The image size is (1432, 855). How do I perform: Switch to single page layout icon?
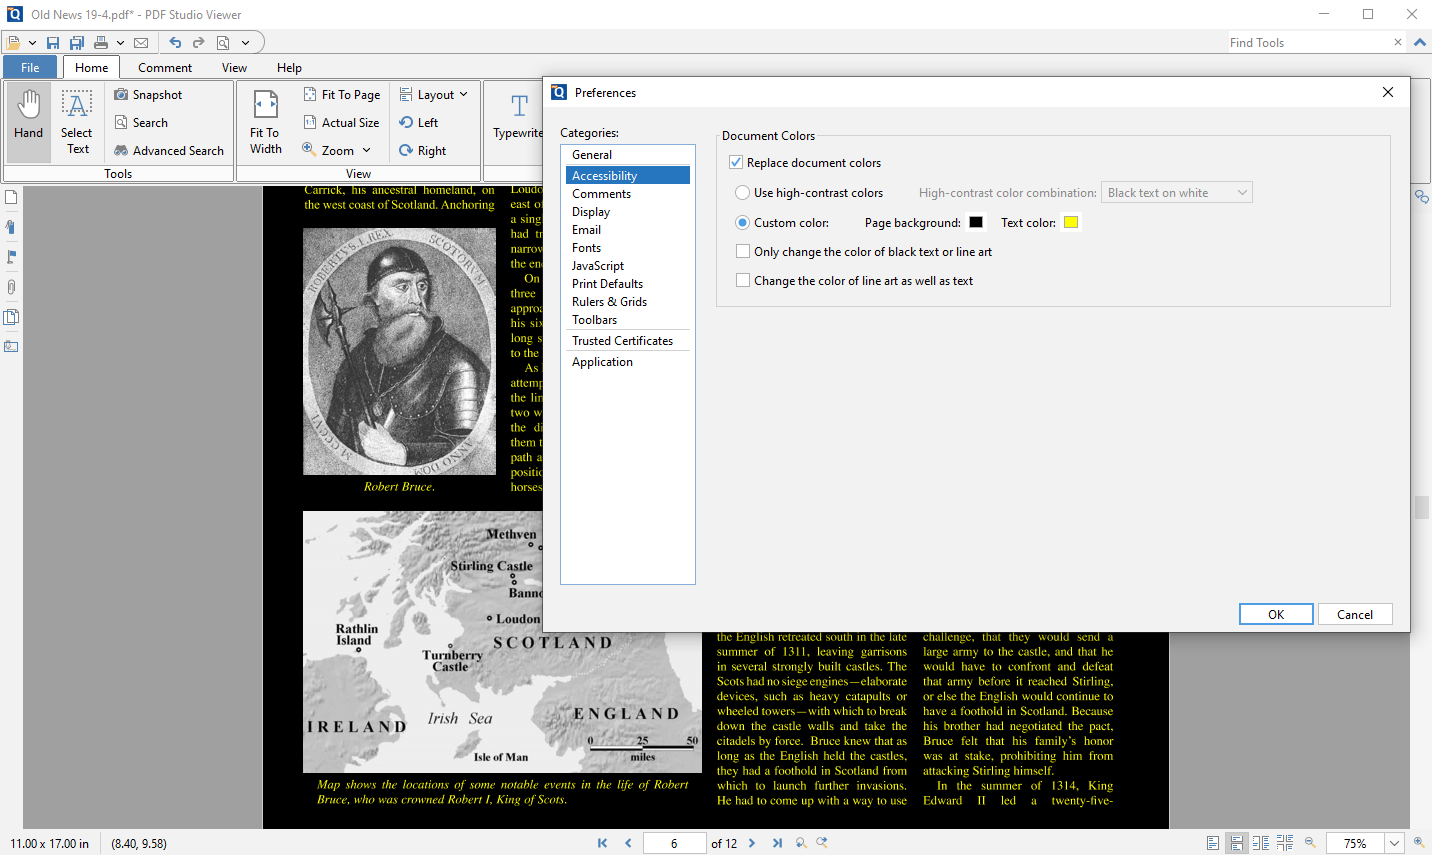click(1213, 843)
